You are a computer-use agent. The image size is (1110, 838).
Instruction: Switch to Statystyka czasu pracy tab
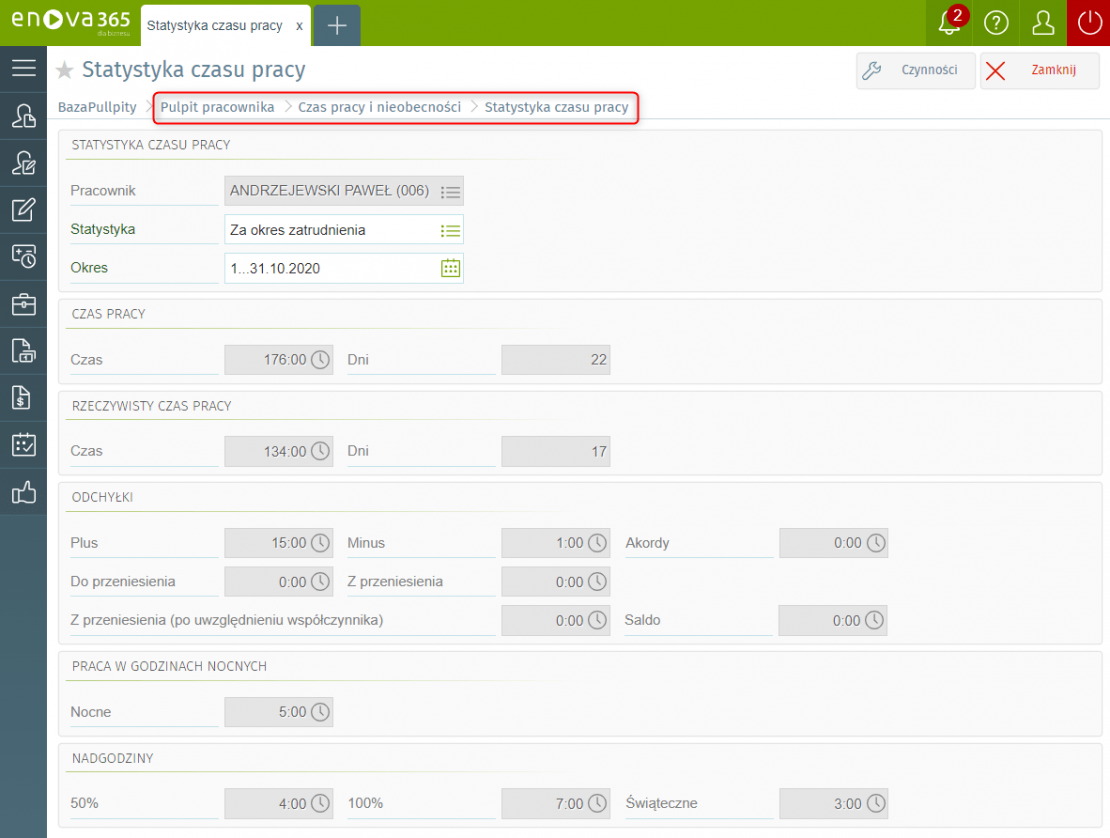click(214, 25)
